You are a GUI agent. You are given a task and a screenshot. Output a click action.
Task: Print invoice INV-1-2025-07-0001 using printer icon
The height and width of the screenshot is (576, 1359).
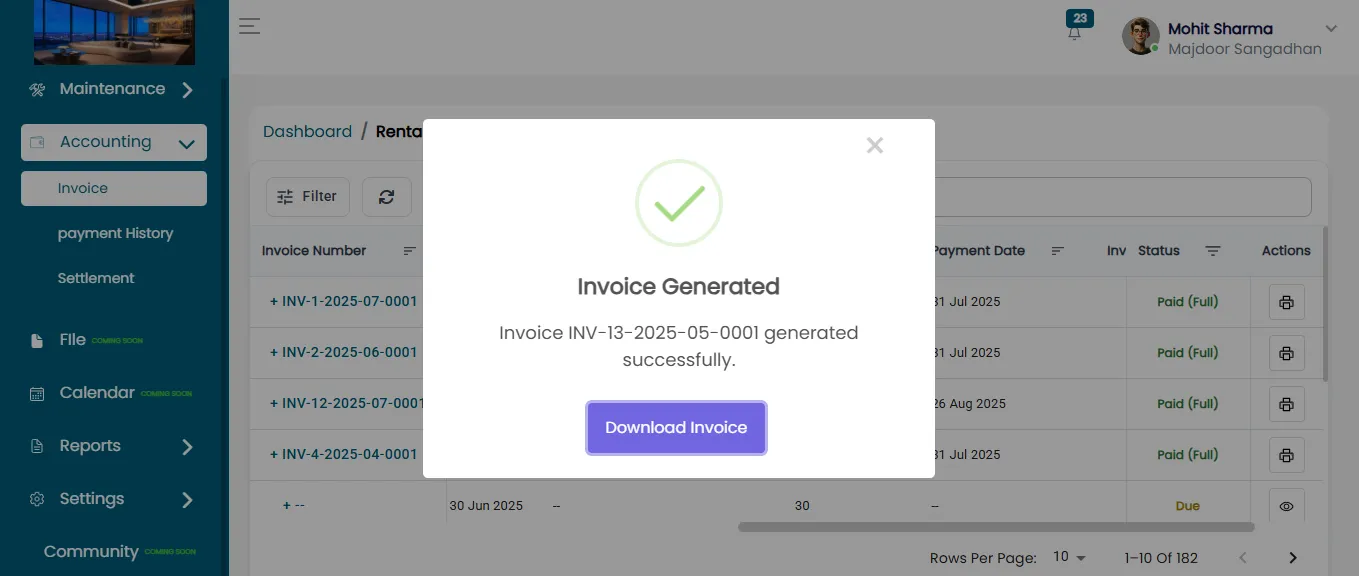pyautogui.click(x=1286, y=302)
